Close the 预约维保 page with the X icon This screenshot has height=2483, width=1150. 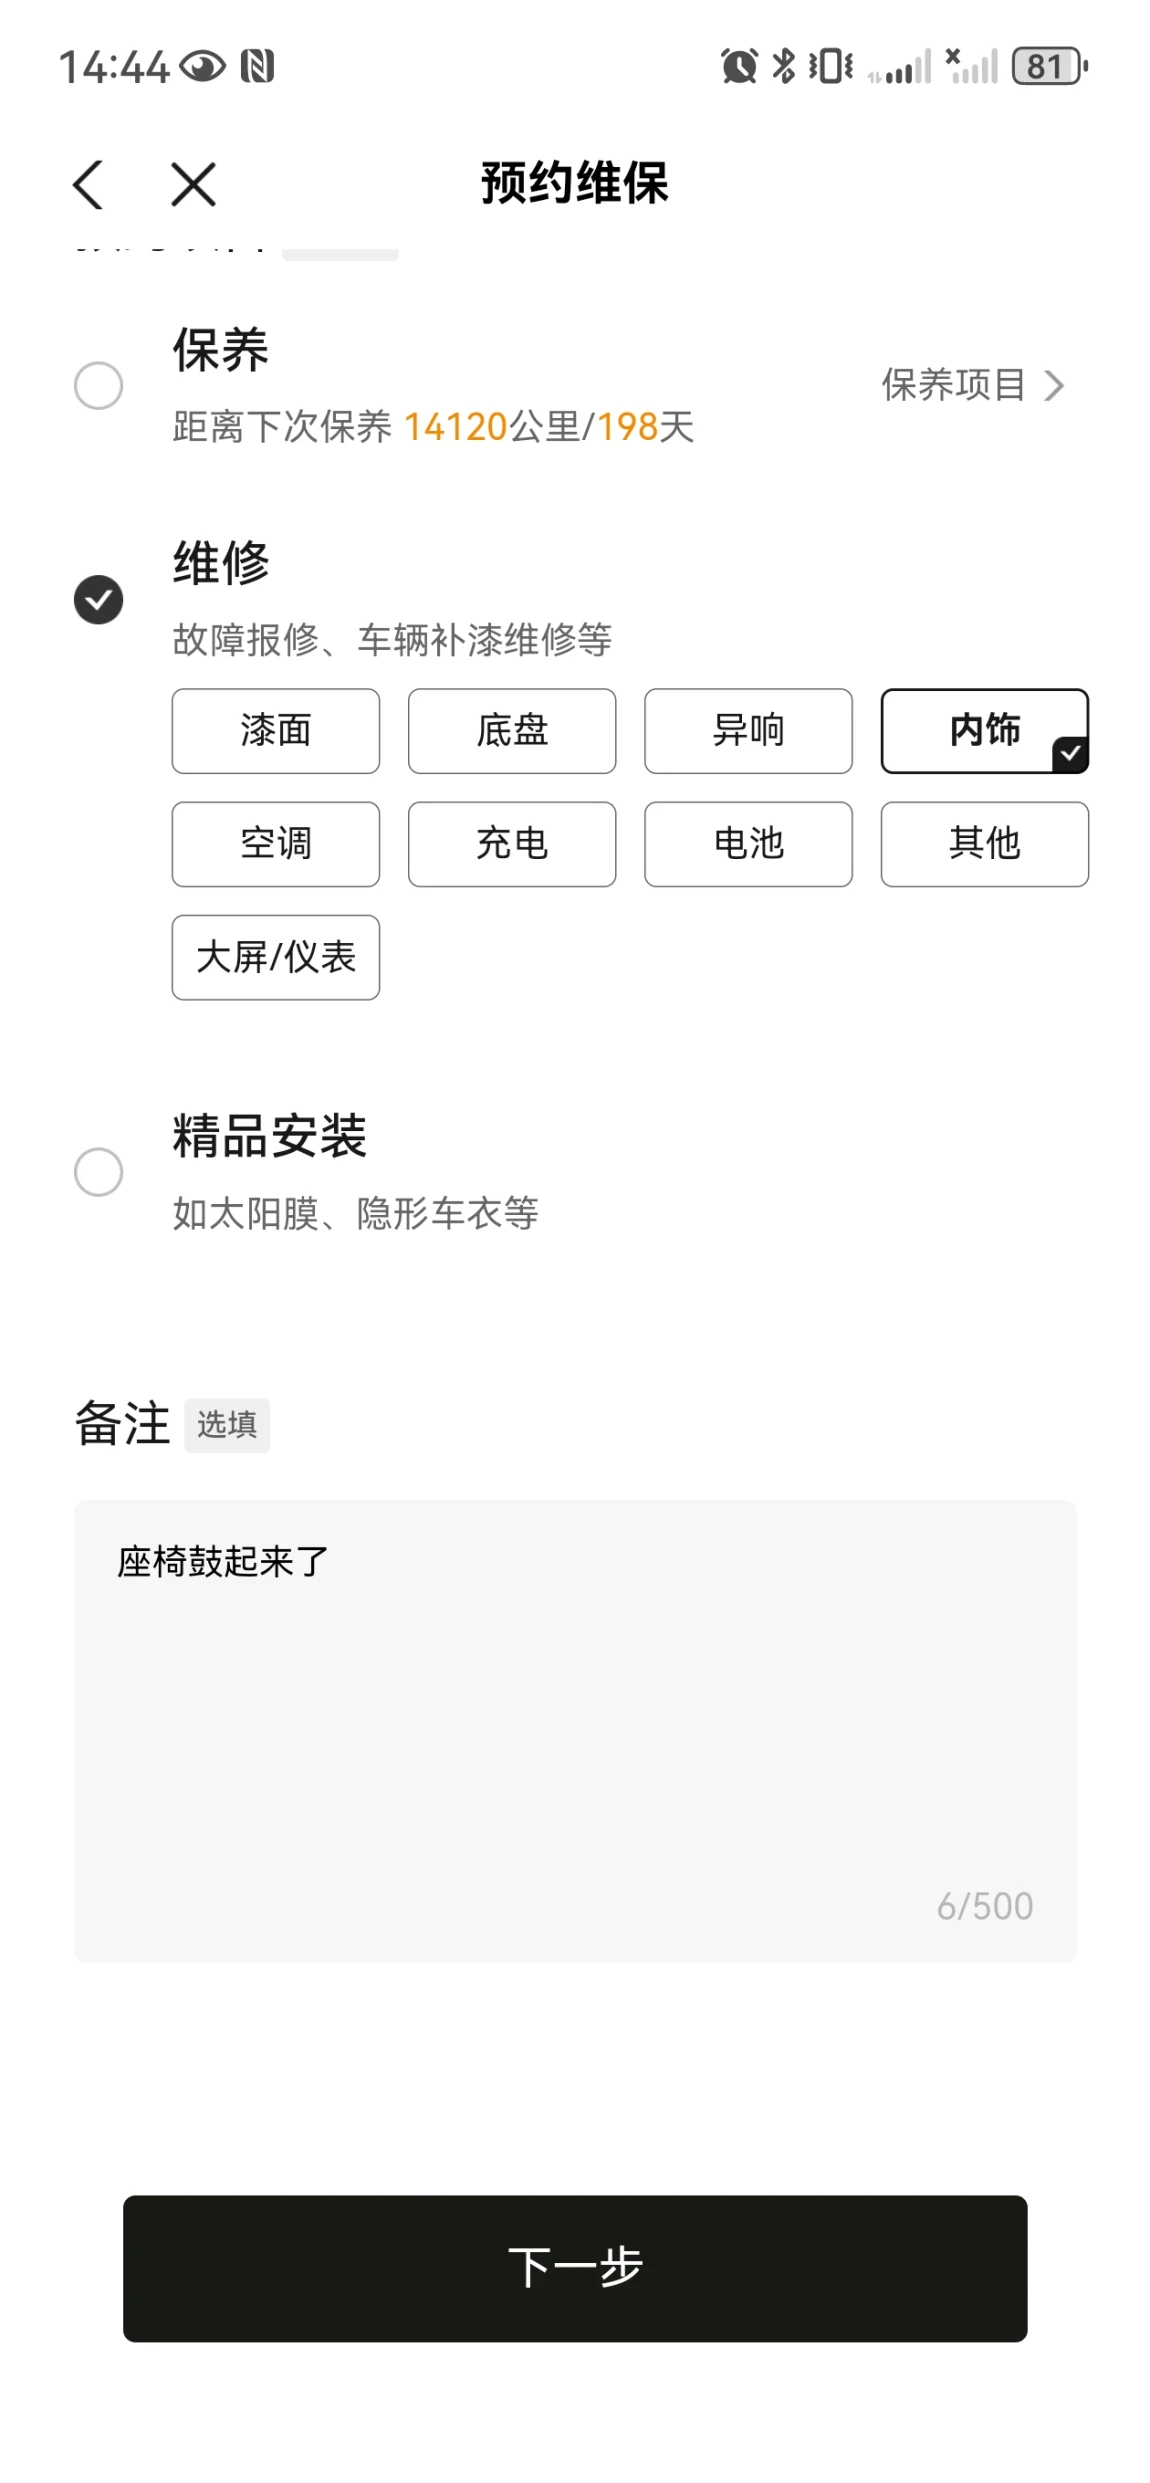(x=193, y=185)
